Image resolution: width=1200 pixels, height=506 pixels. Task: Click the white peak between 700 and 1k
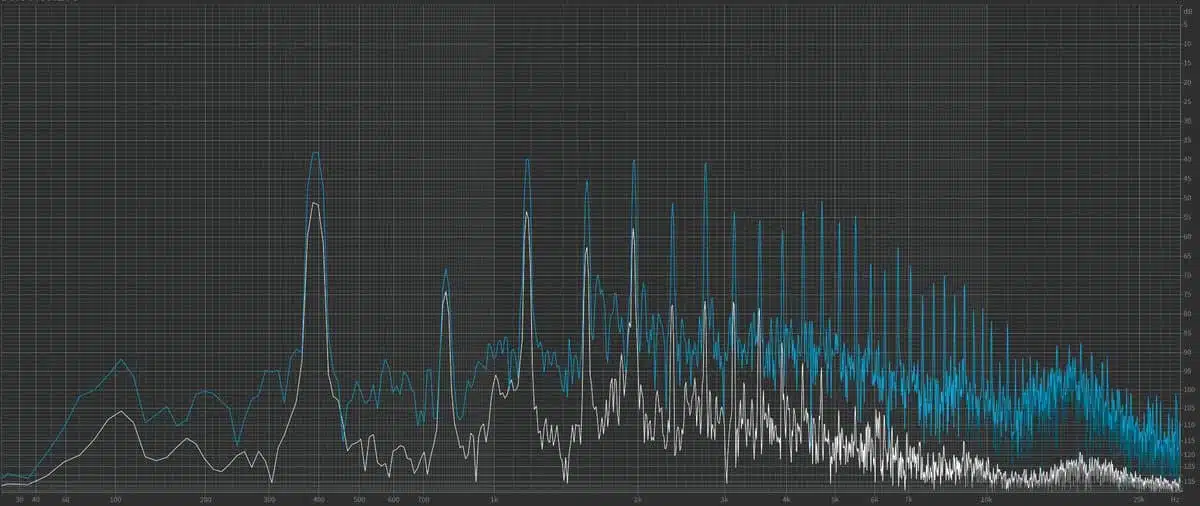tap(446, 295)
